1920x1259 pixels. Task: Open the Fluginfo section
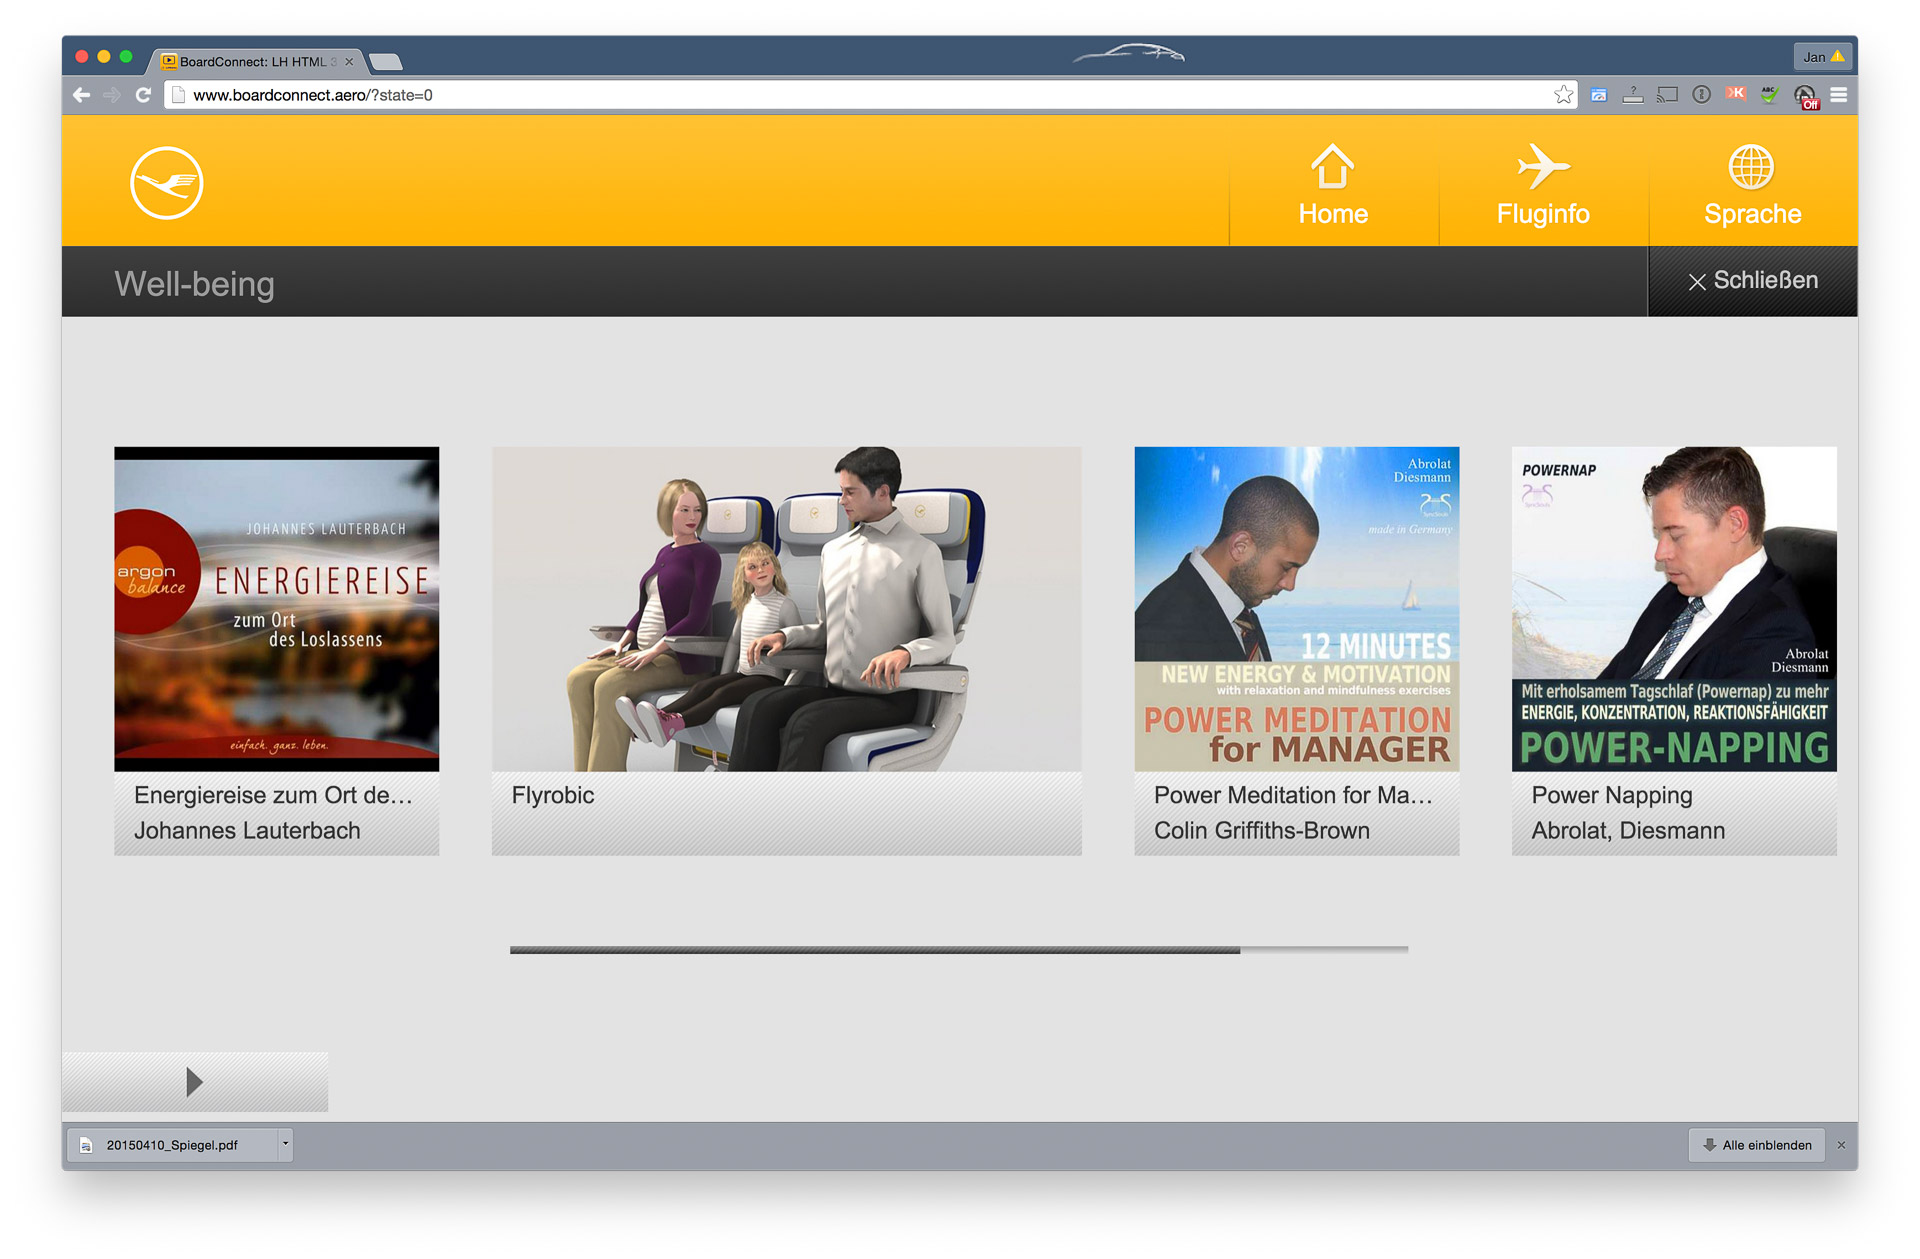(x=1543, y=185)
